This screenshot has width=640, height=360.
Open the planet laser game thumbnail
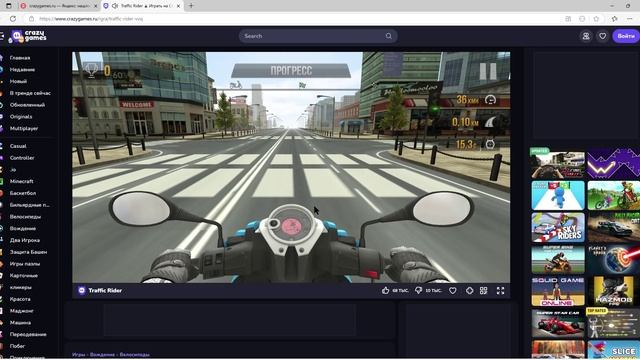[614, 259]
